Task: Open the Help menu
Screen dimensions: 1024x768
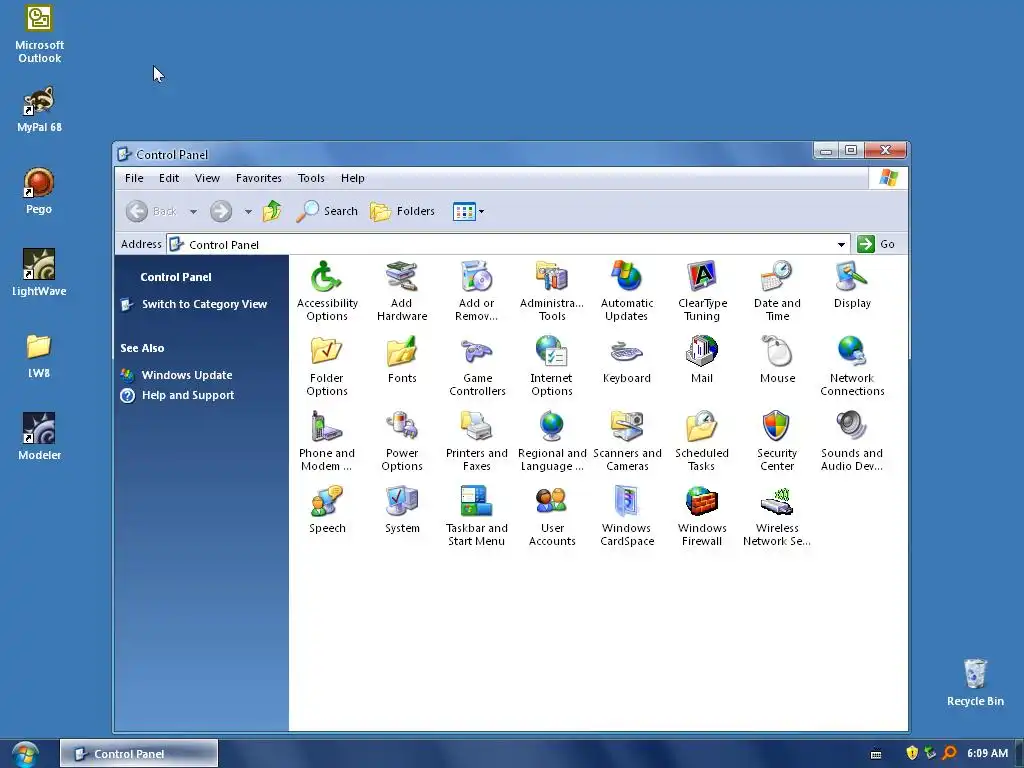Action: click(x=353, y=178)
